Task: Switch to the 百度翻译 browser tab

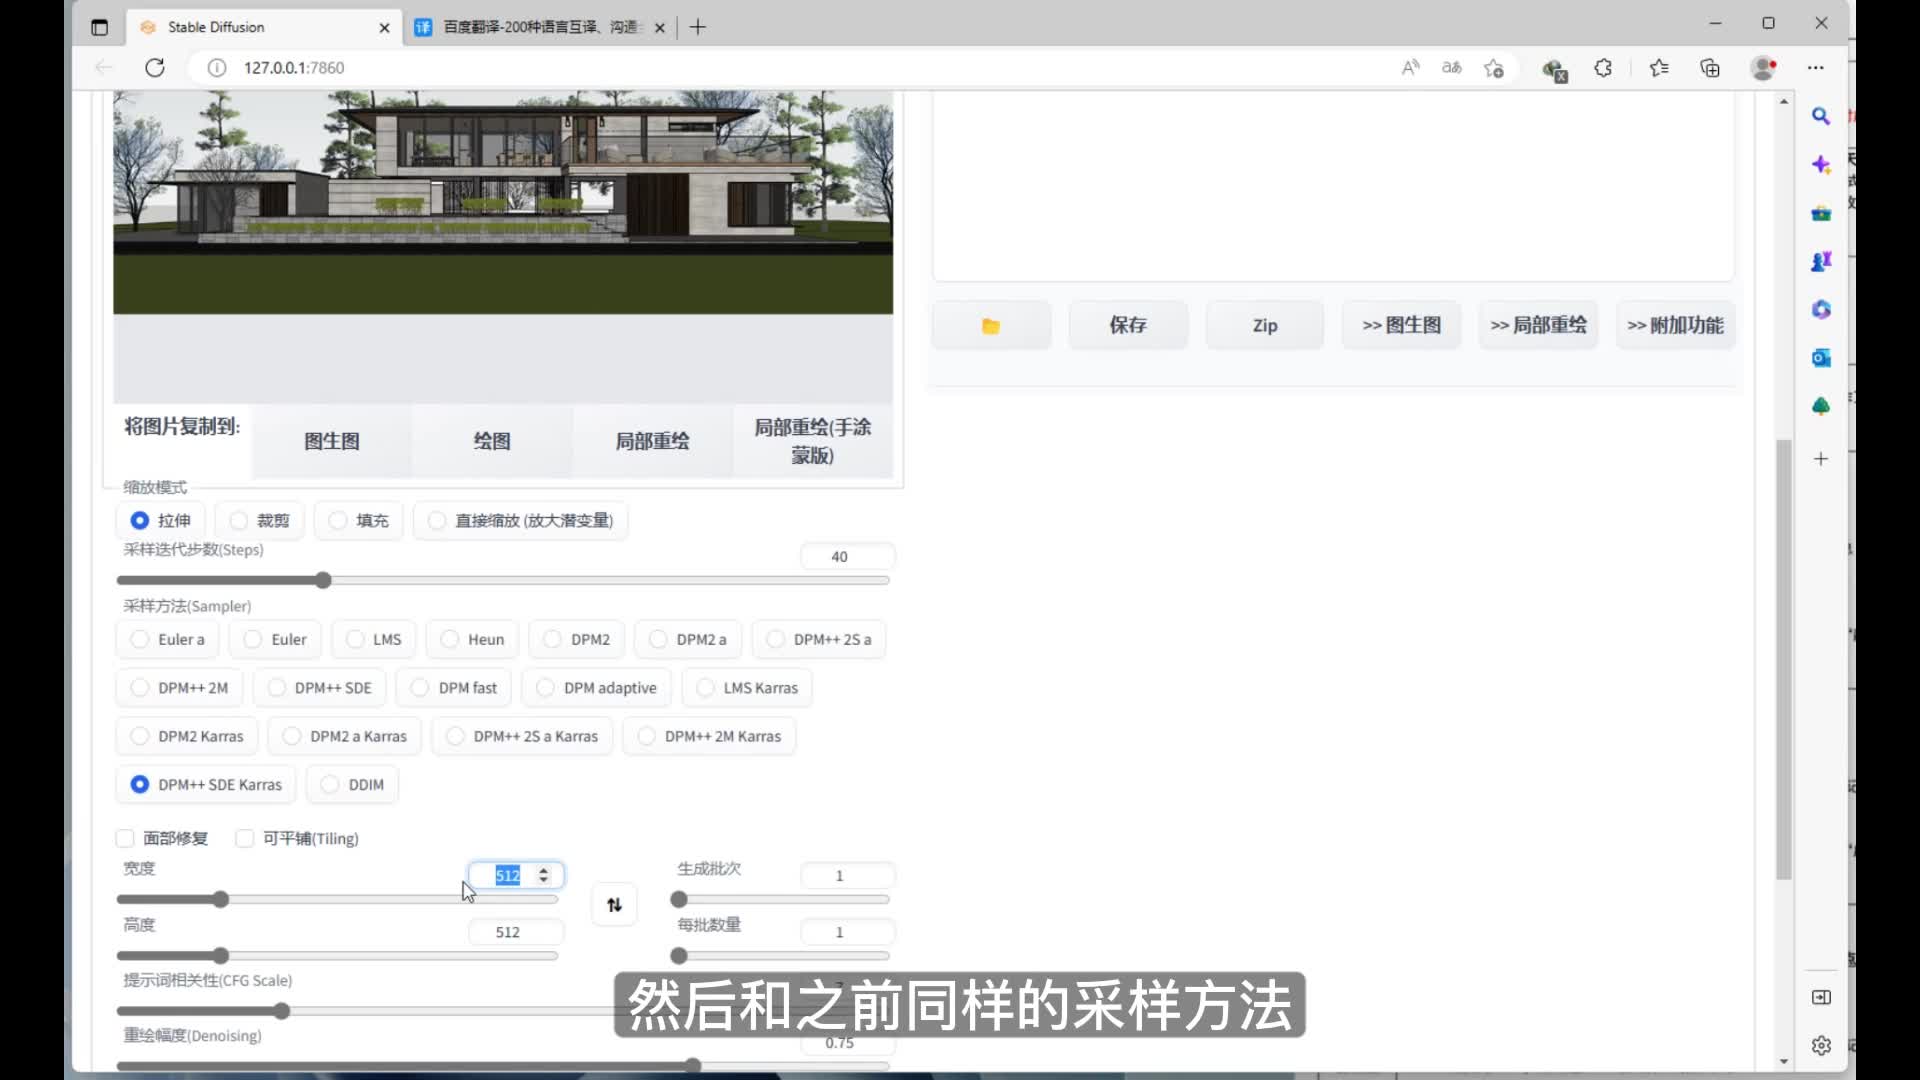Action: (x=540, y=27)
